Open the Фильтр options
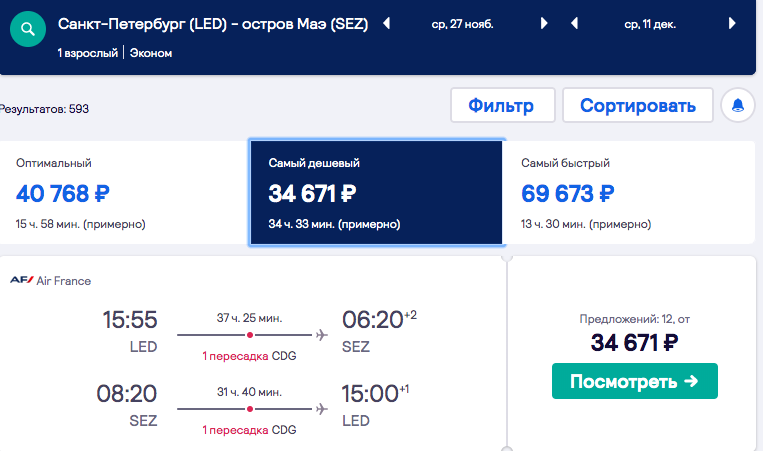This screenshot has height=451, width=763. (503, 105)
